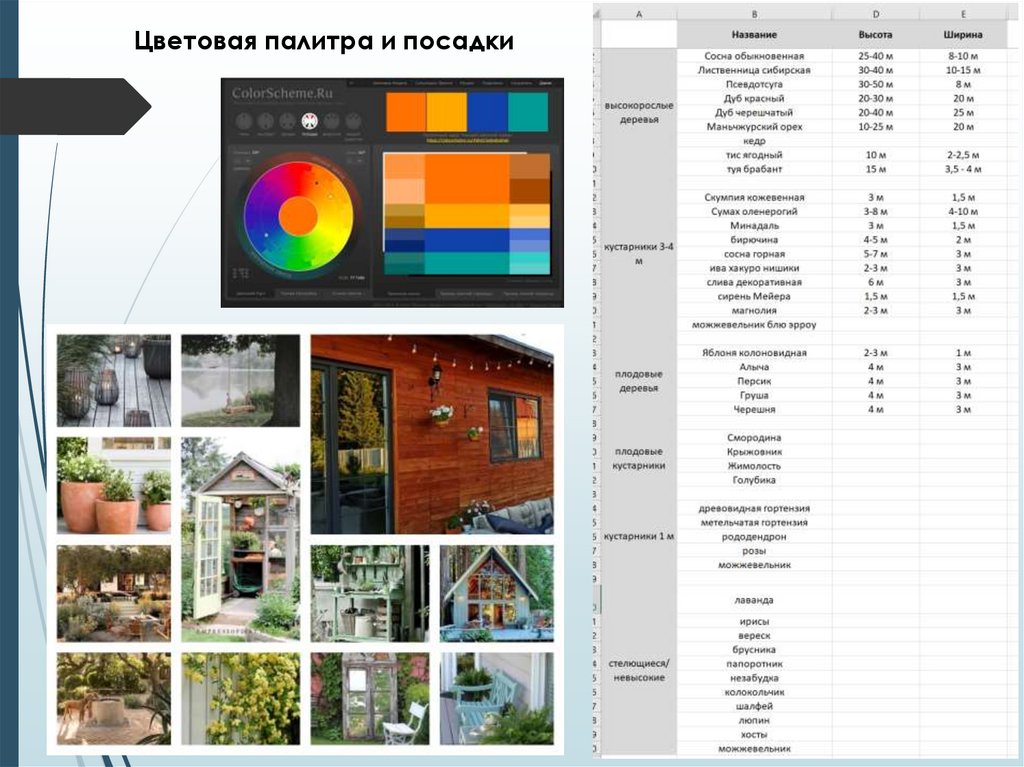Viewport: 1024px width, 767px height.
Task: Click the 'метельчатая гортензия' cell
Action: pyautogui.click(x=754, y=523)
